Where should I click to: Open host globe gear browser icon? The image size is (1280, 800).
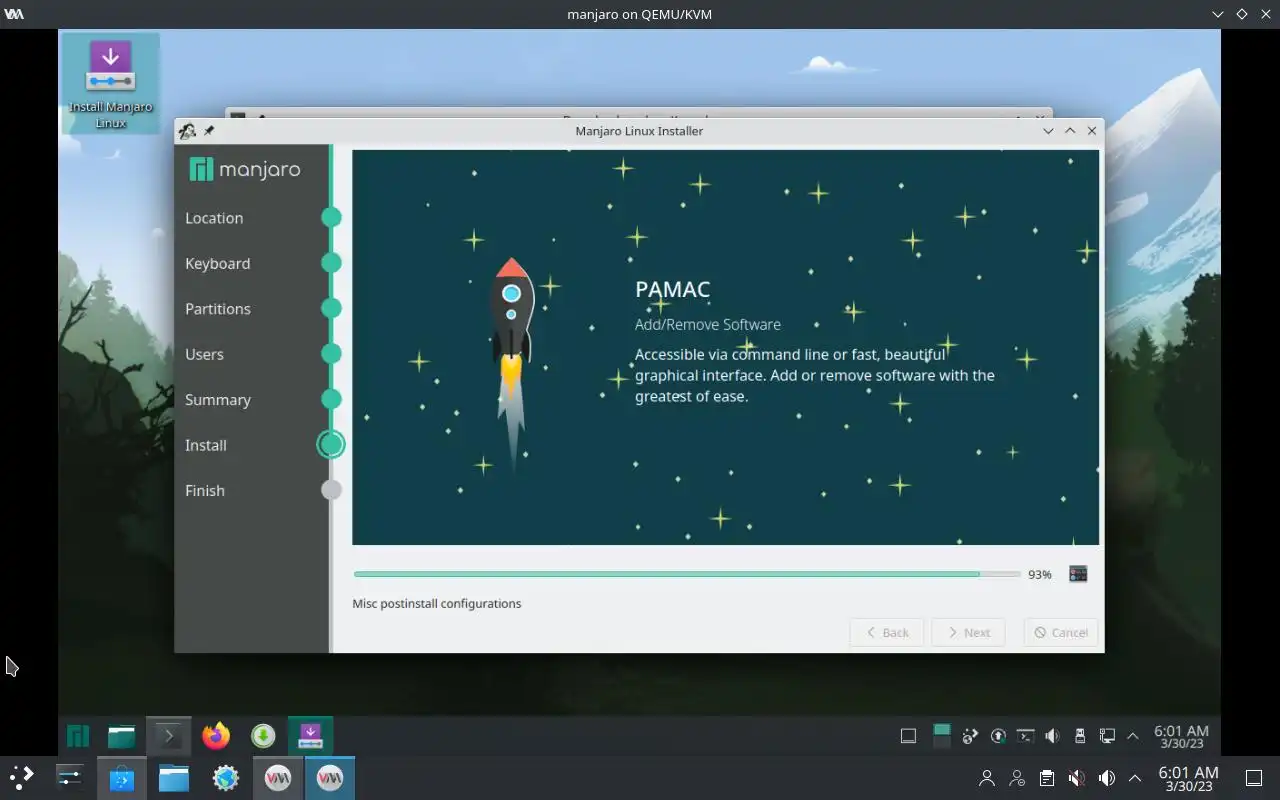pyautogui.click(x=226, y=777)
